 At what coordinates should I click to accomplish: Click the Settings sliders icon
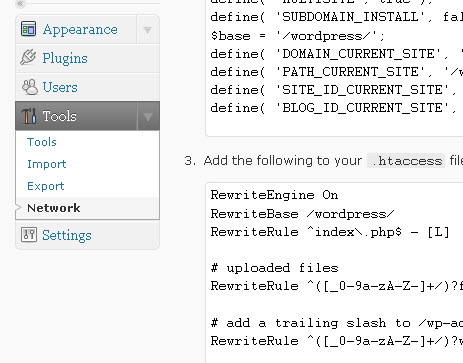pyautogui.click(x=29, y=235)
